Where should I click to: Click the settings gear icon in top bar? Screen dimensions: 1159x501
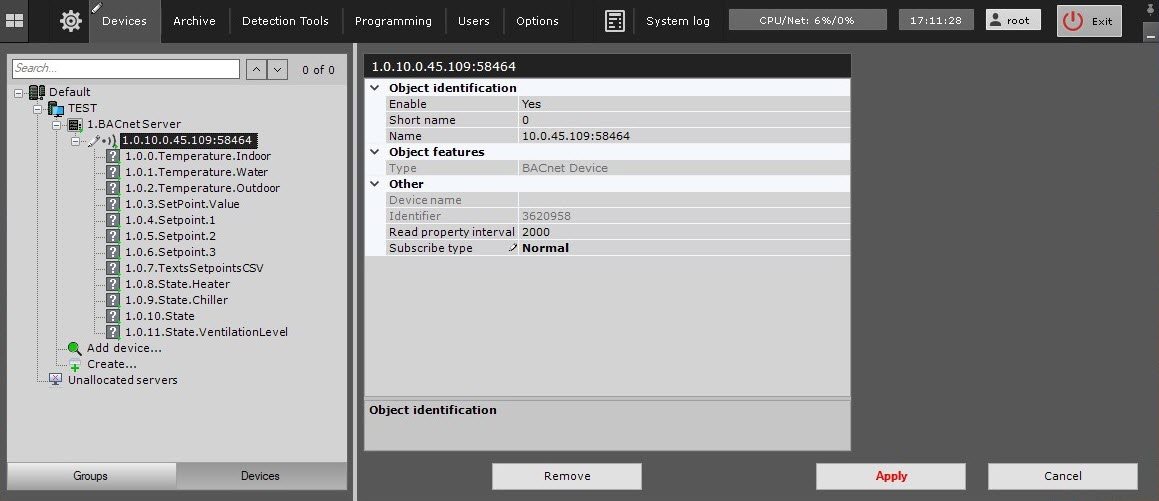click(x=71, y=21)
